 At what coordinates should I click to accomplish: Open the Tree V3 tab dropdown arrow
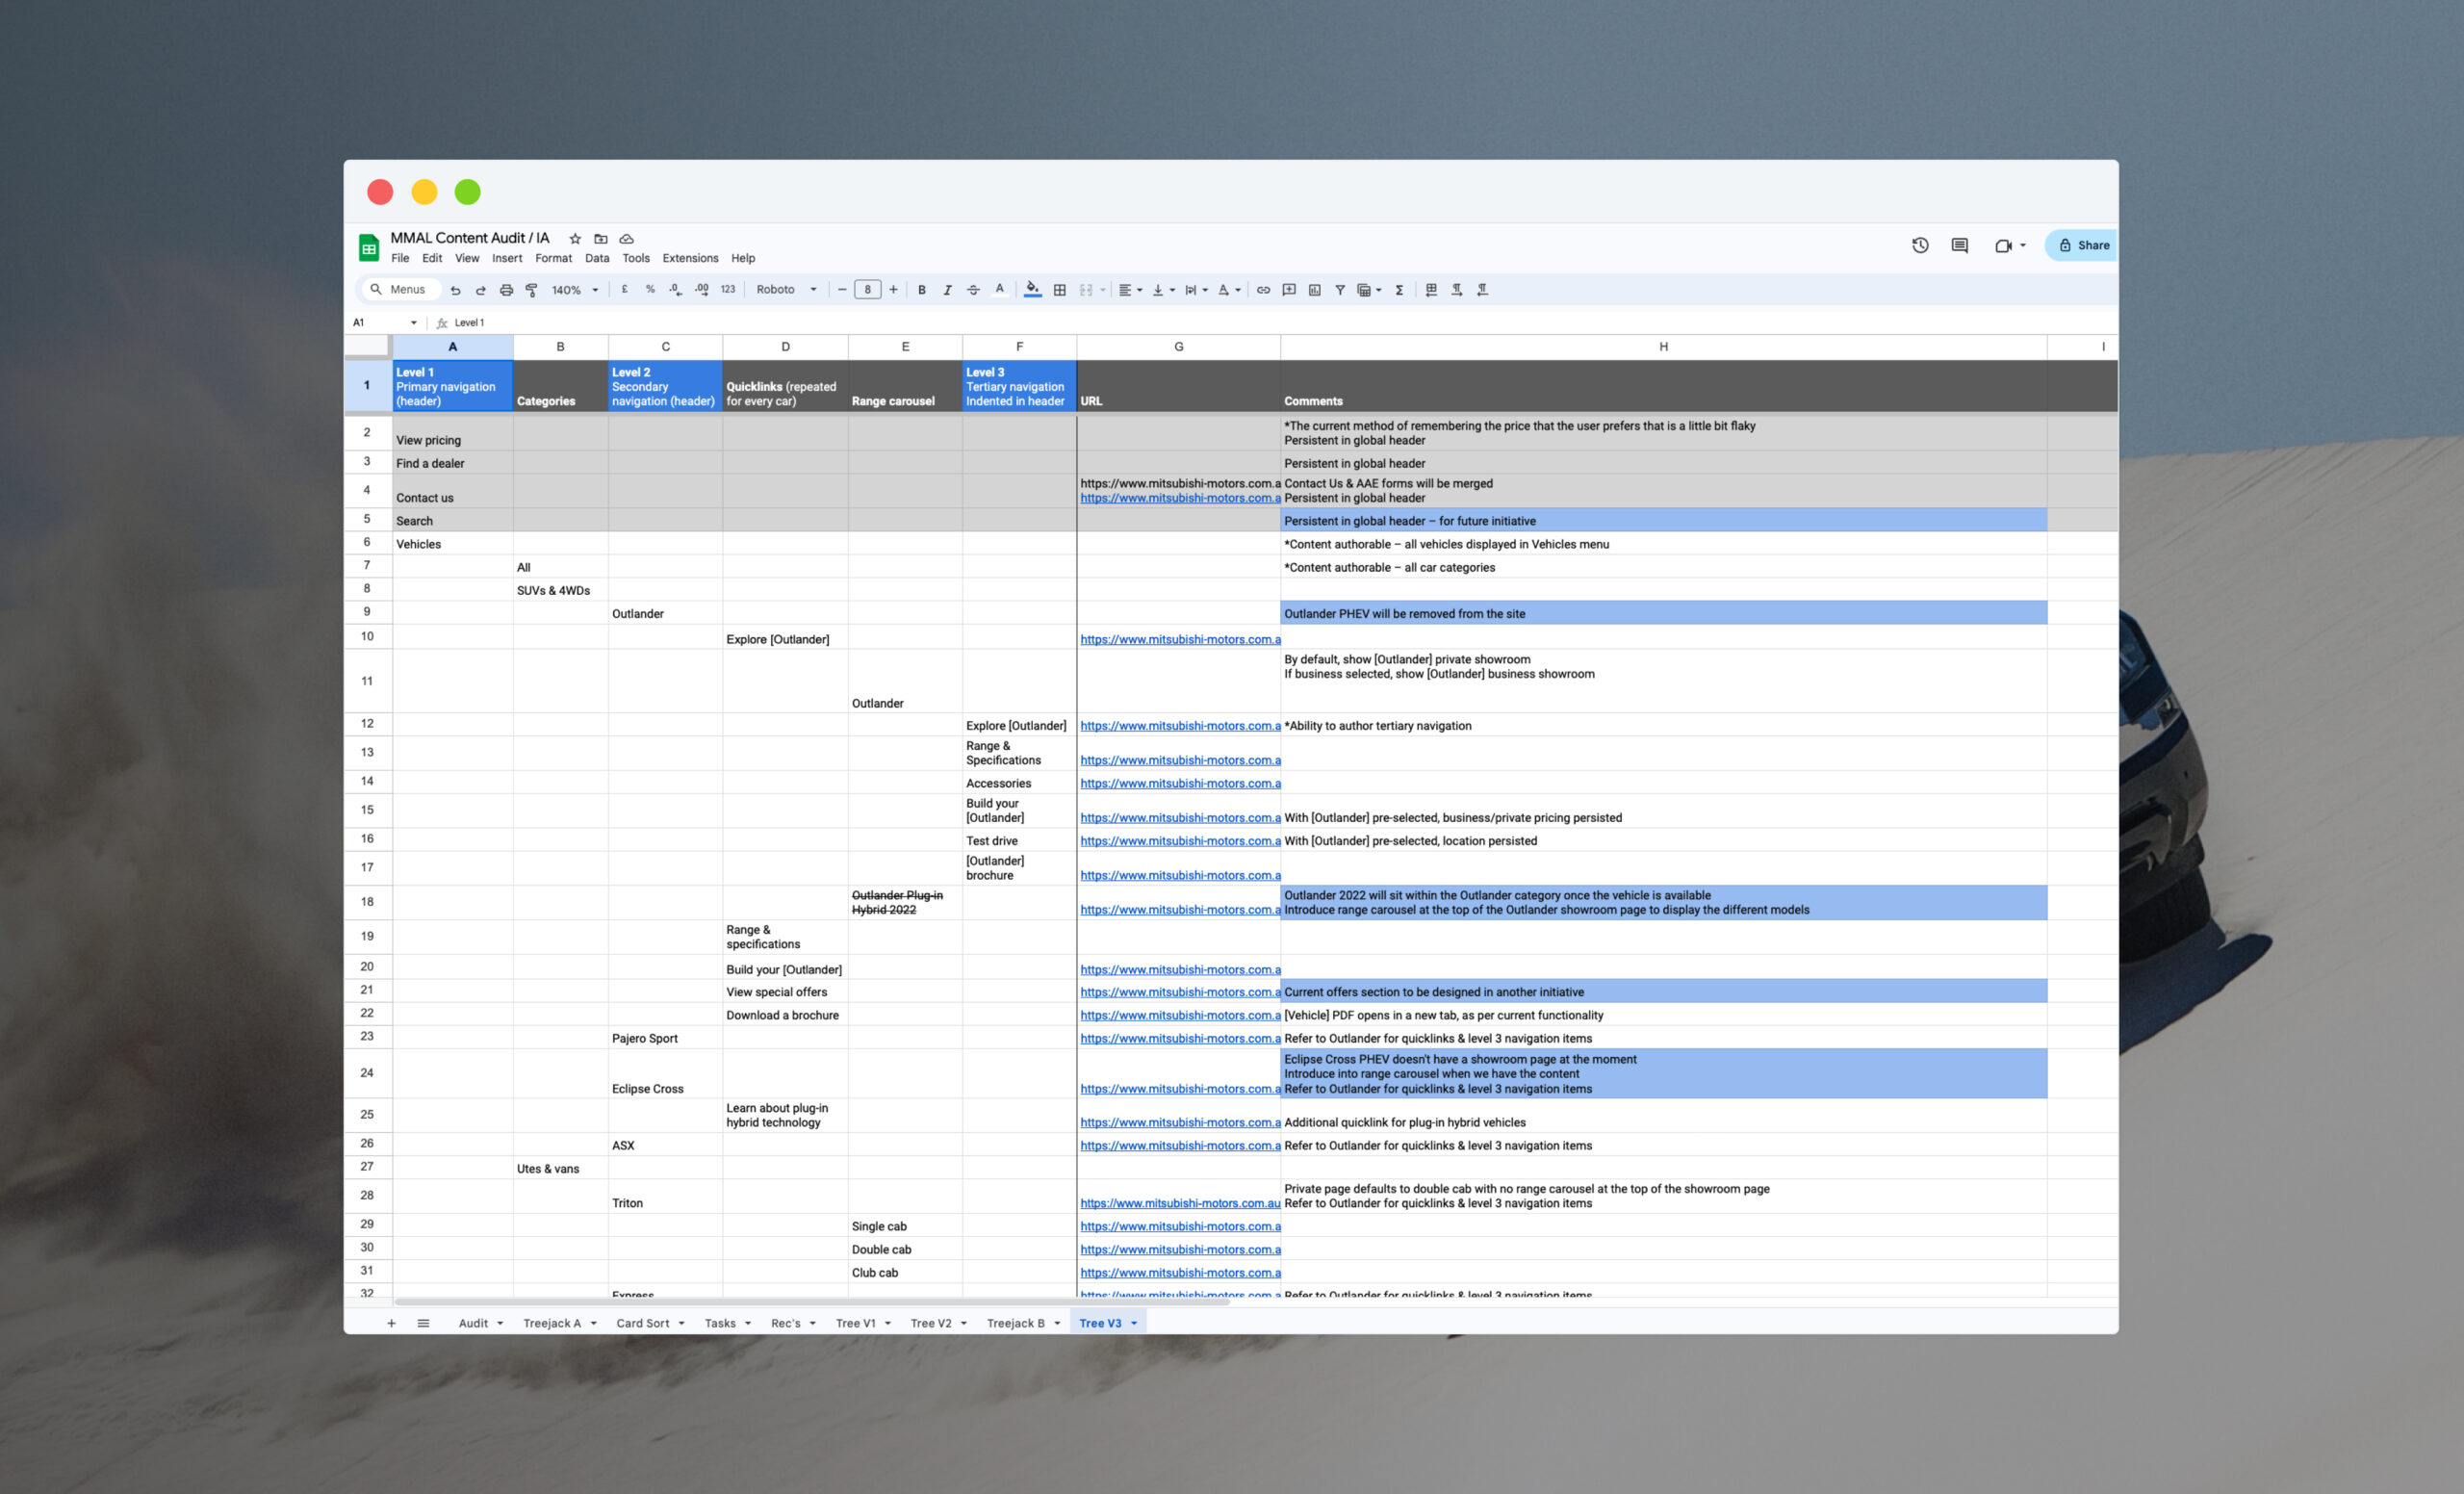pos(1134,1323)
